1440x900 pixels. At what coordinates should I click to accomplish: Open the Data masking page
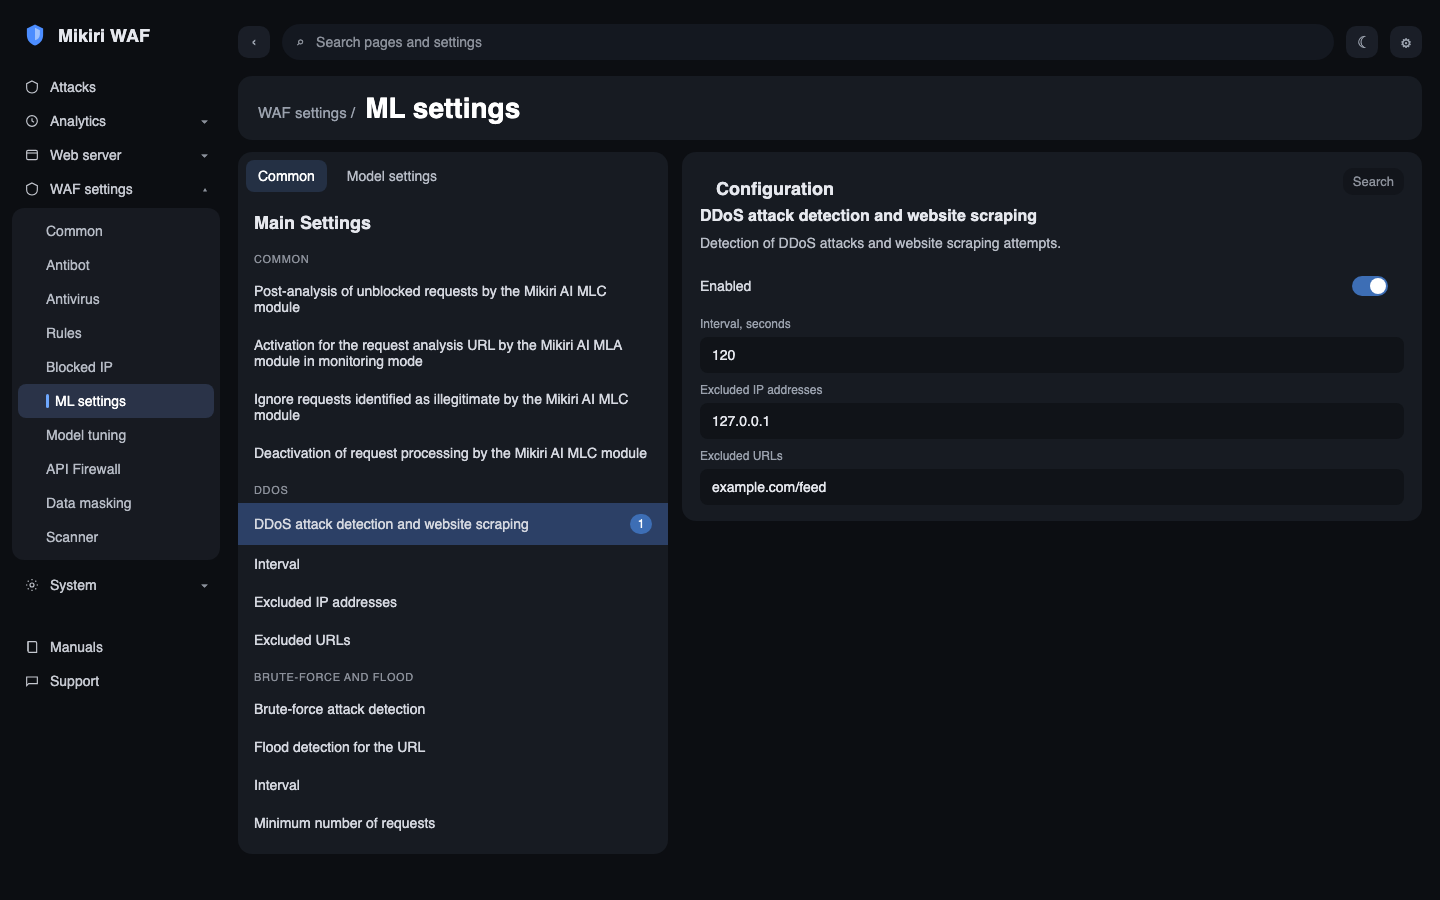(116, 503)
